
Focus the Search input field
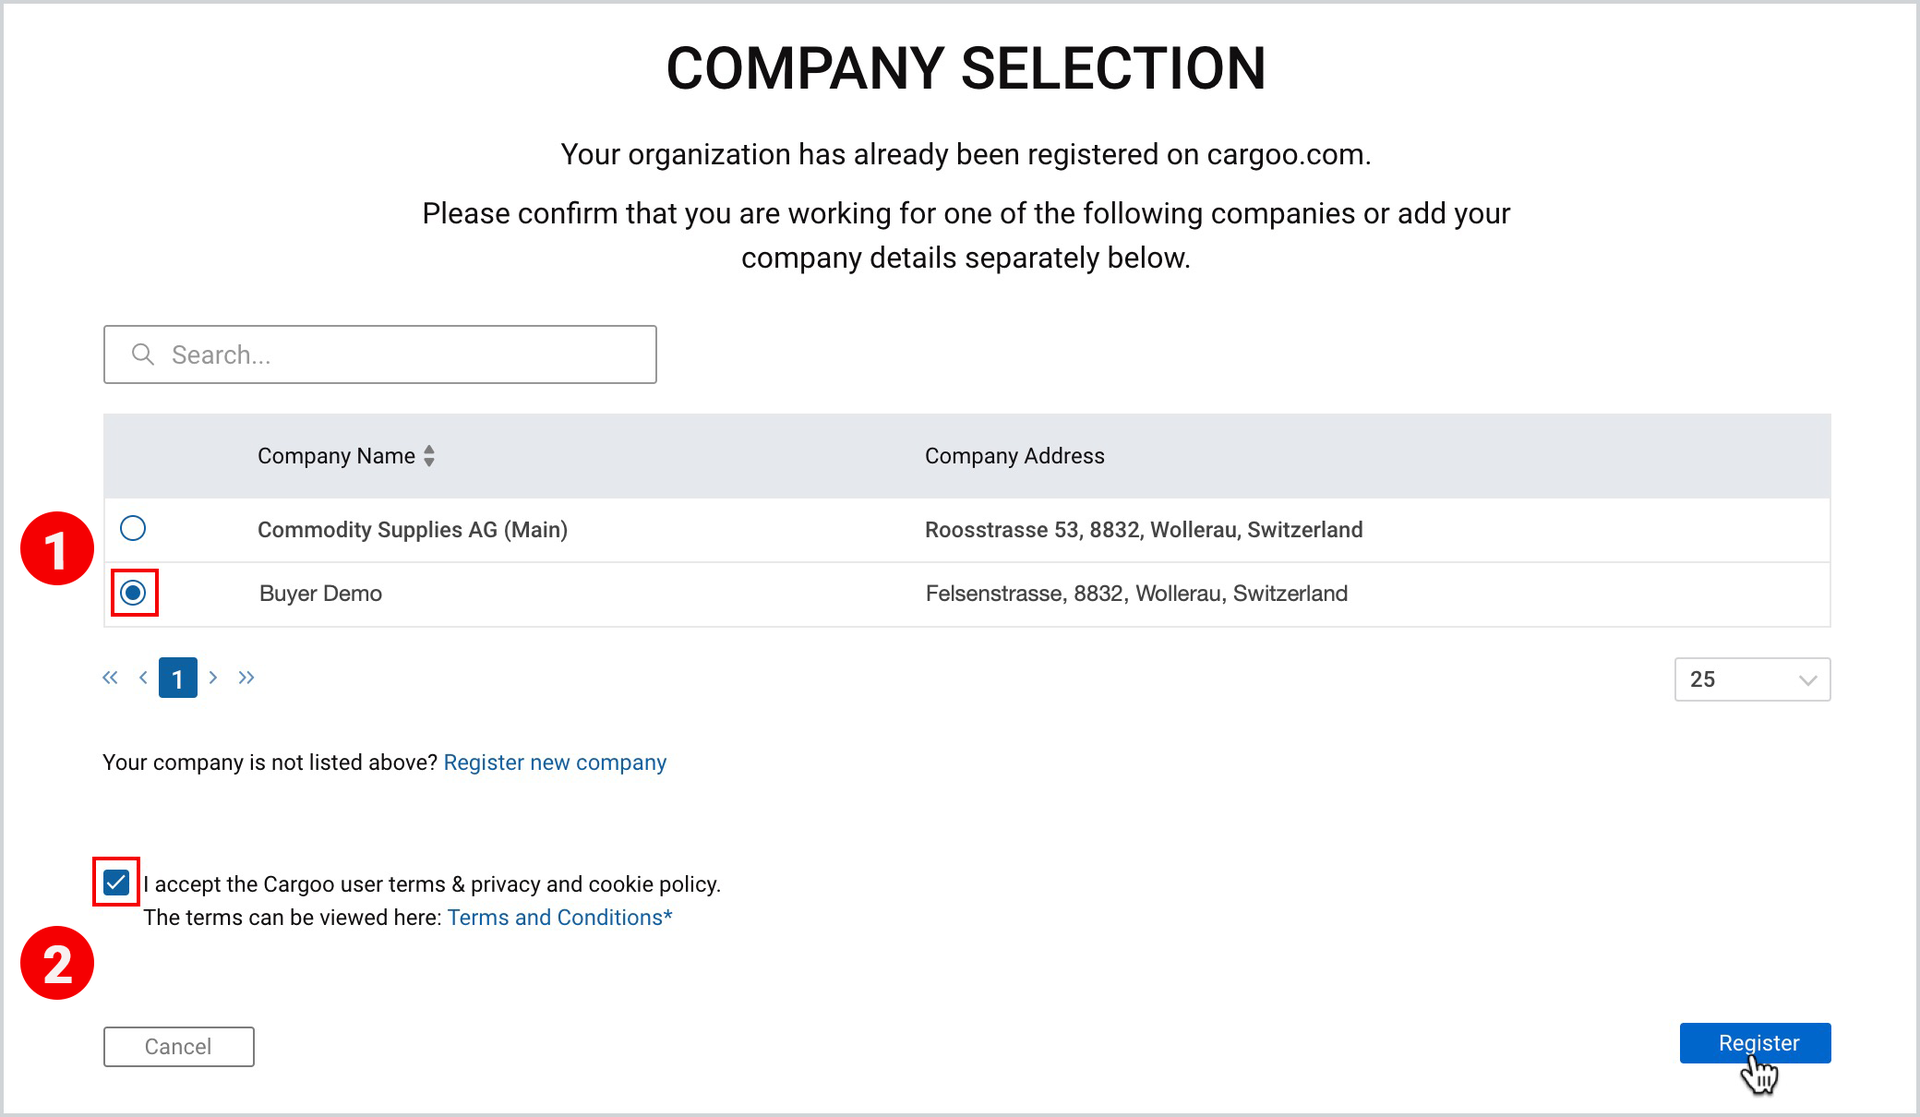(x=380, y=354)
